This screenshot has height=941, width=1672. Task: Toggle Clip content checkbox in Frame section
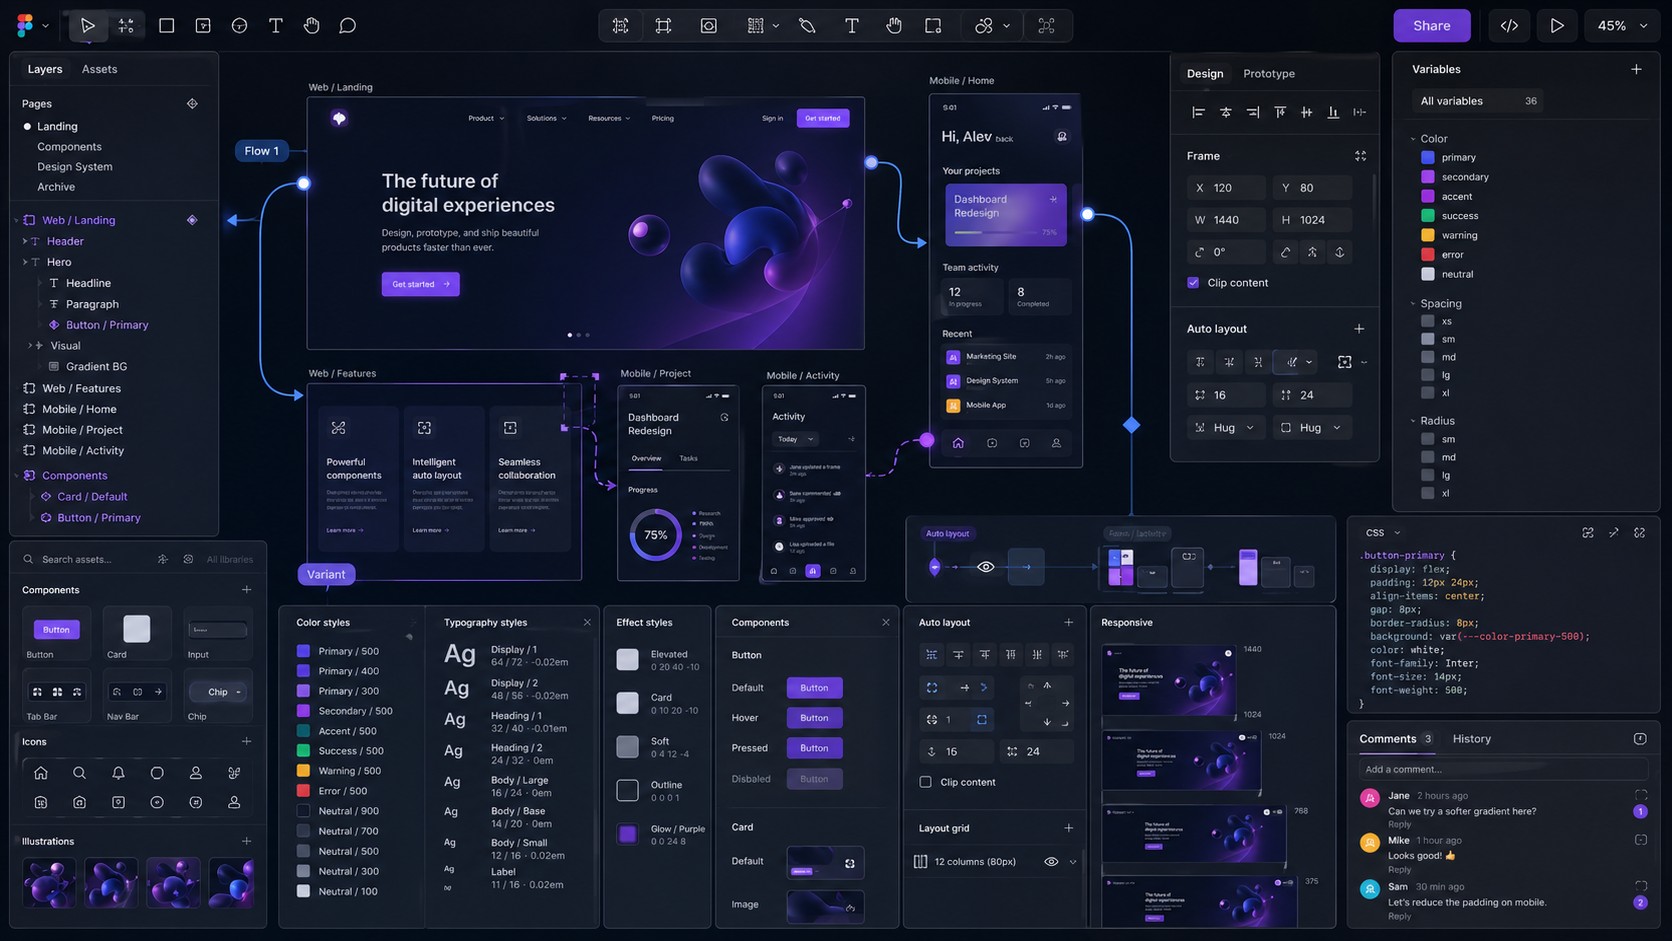(1193, 283)
